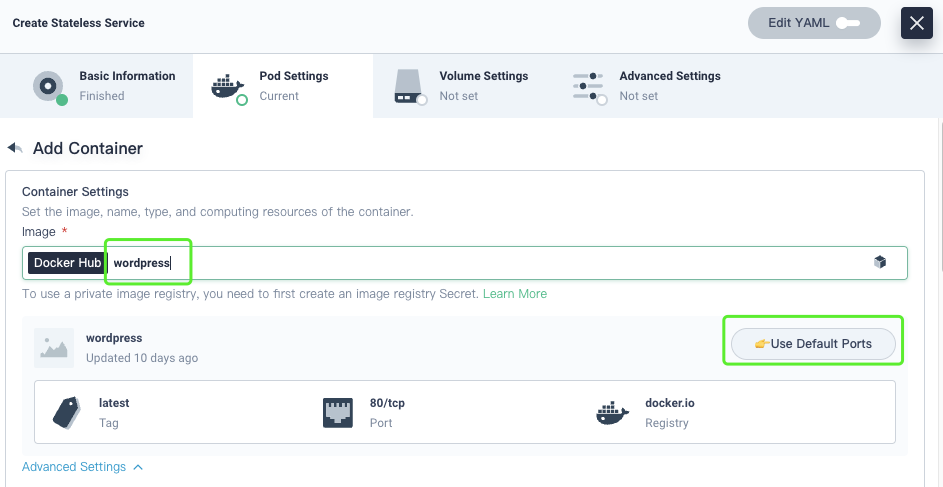Click the docker.io registry whale icon
943x487 pixels.
611,412
